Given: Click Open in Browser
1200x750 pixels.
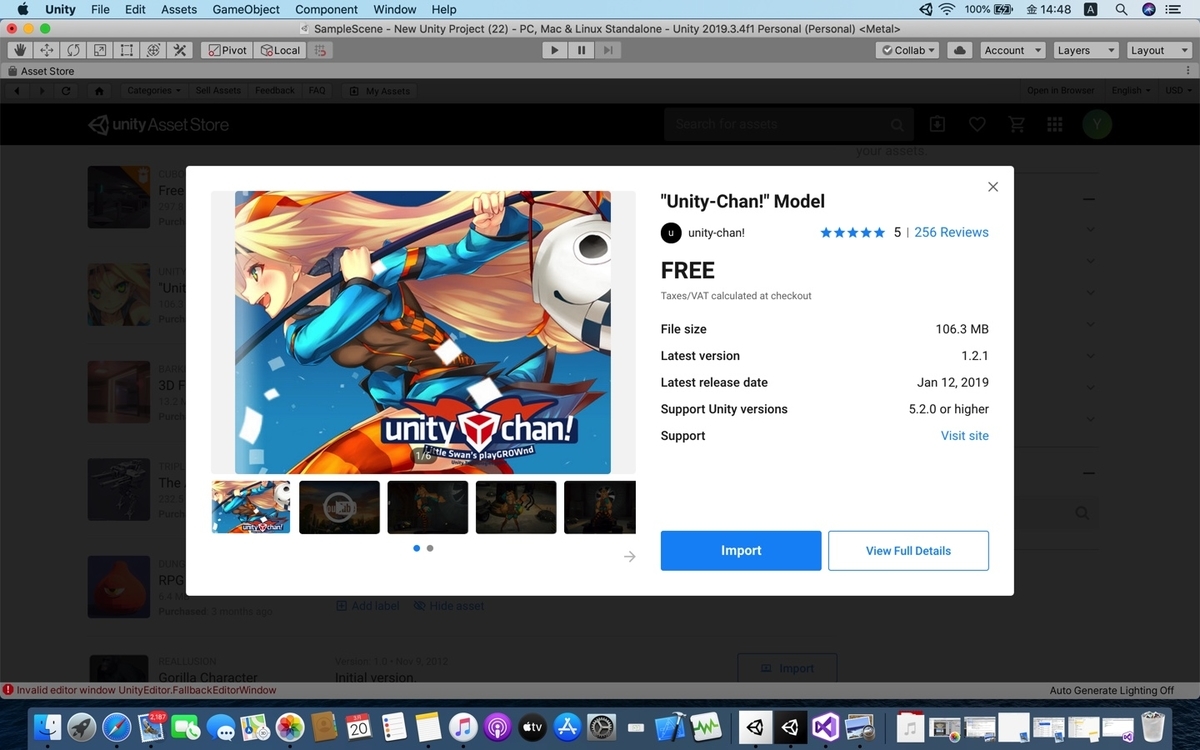Looking at the screenshot, I should point(1060,91).
